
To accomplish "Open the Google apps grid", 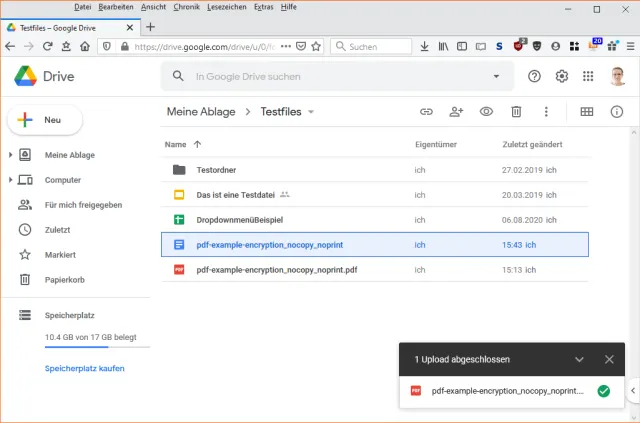I will tap(589, 76).
